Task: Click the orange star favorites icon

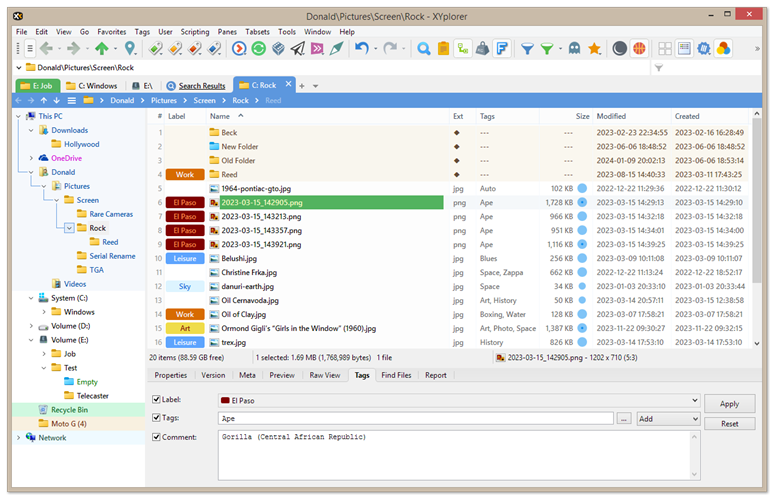Action: pos(594,48)
